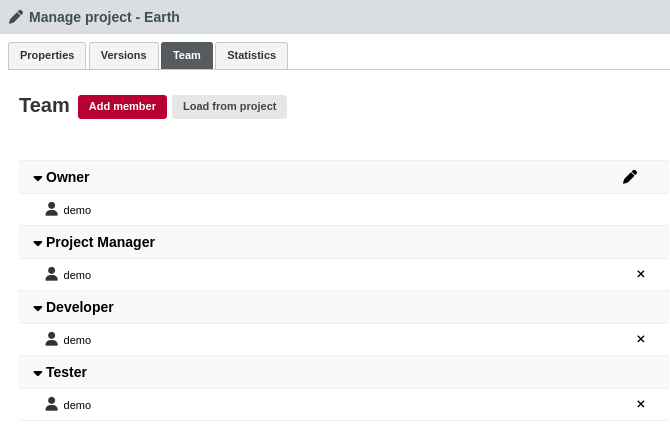This screenshot has height=434, width=670.
Task: Collapse the Project Manager section arrow
Action: coord(38,243)
